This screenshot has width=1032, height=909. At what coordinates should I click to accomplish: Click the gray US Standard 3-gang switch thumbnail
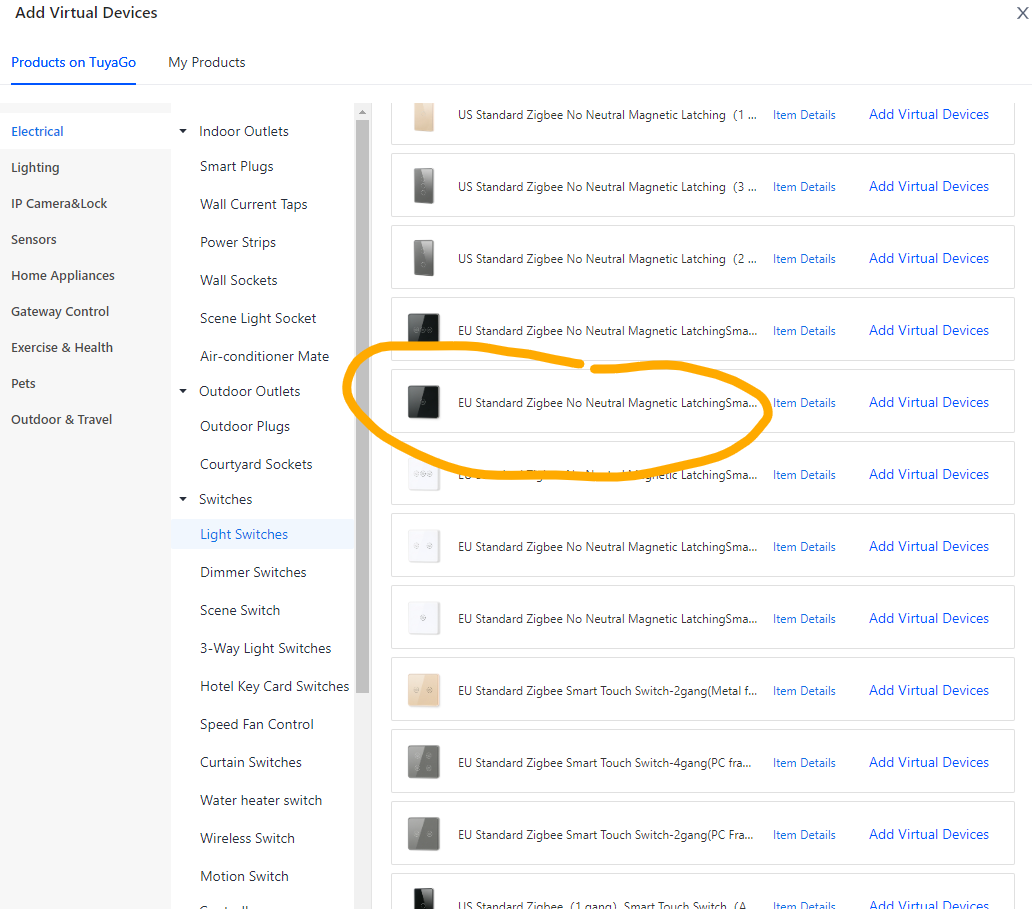pos(424,186)
